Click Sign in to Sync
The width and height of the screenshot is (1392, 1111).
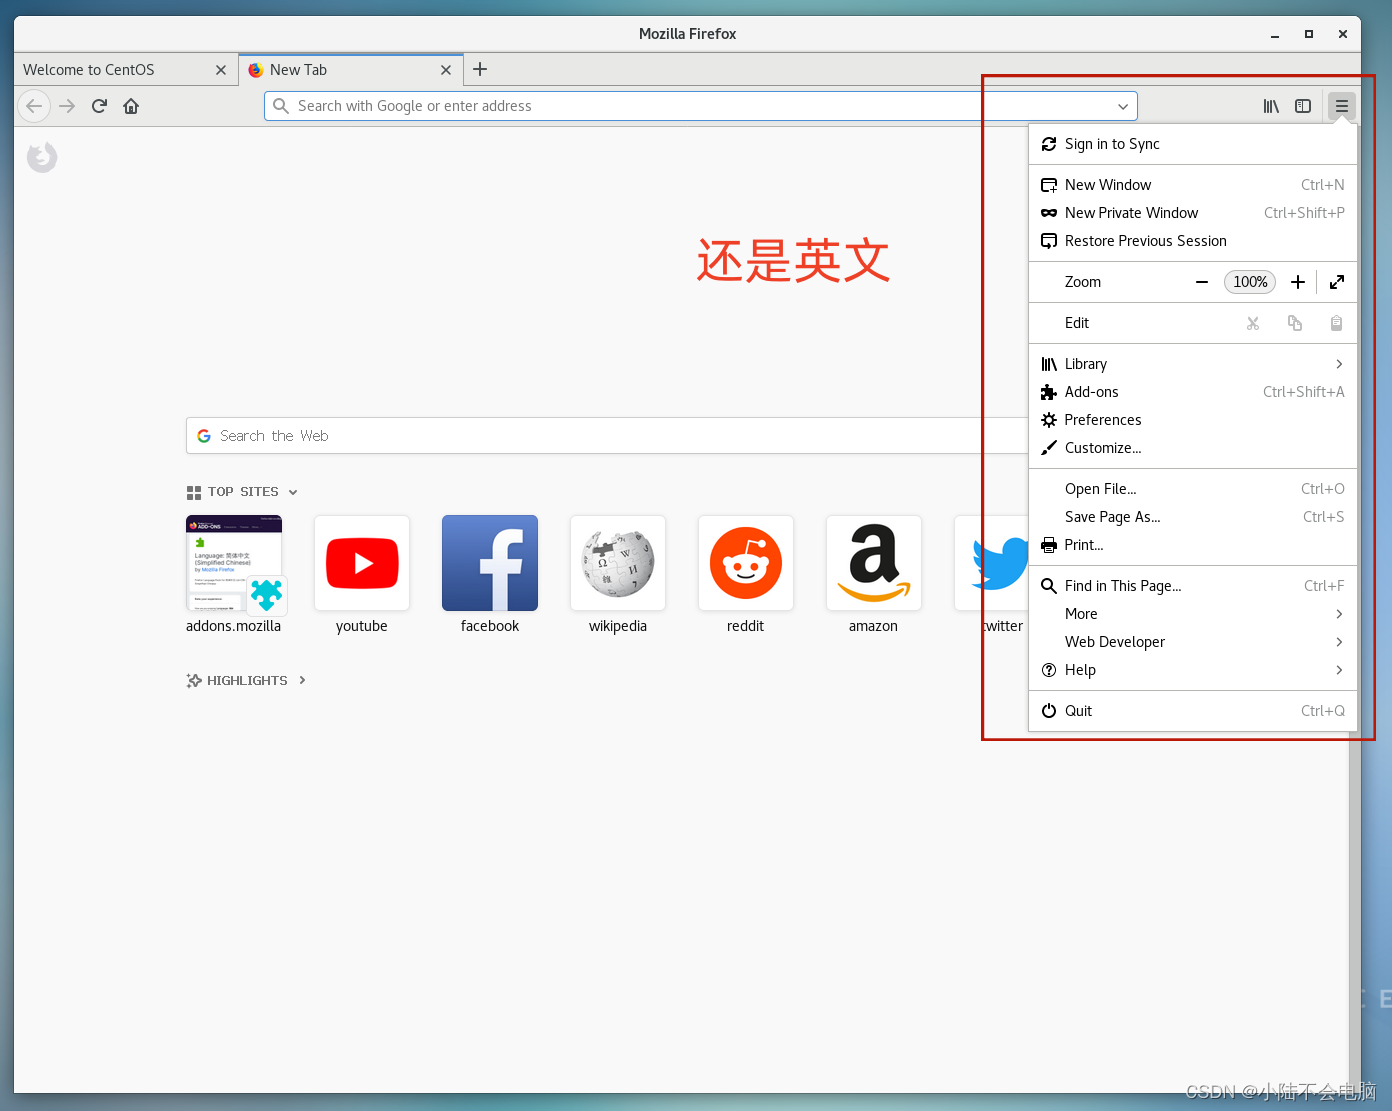(1112, 143)
